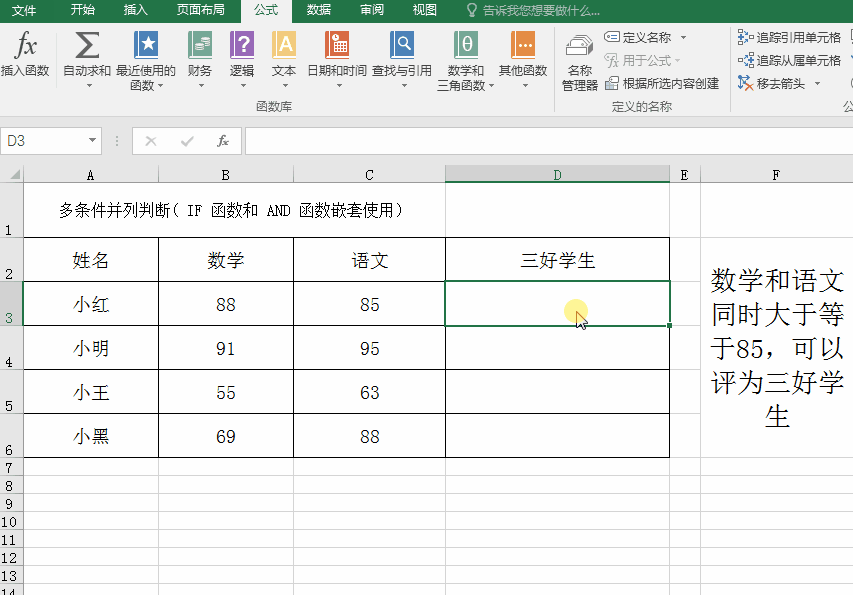Open the Logical (逻辑) functions icon
853x595 pixels.
click(x=242, y=45)
